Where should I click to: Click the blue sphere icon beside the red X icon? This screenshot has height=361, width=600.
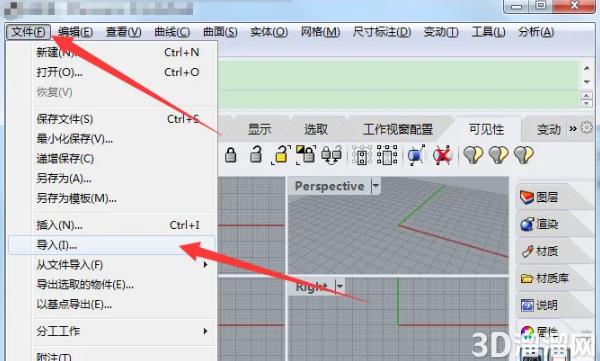click(x=417, y=155)
